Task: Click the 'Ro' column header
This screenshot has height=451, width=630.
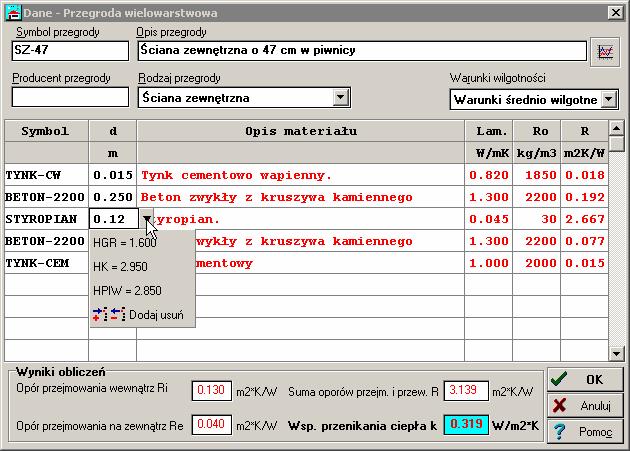Action: [537, 131]
